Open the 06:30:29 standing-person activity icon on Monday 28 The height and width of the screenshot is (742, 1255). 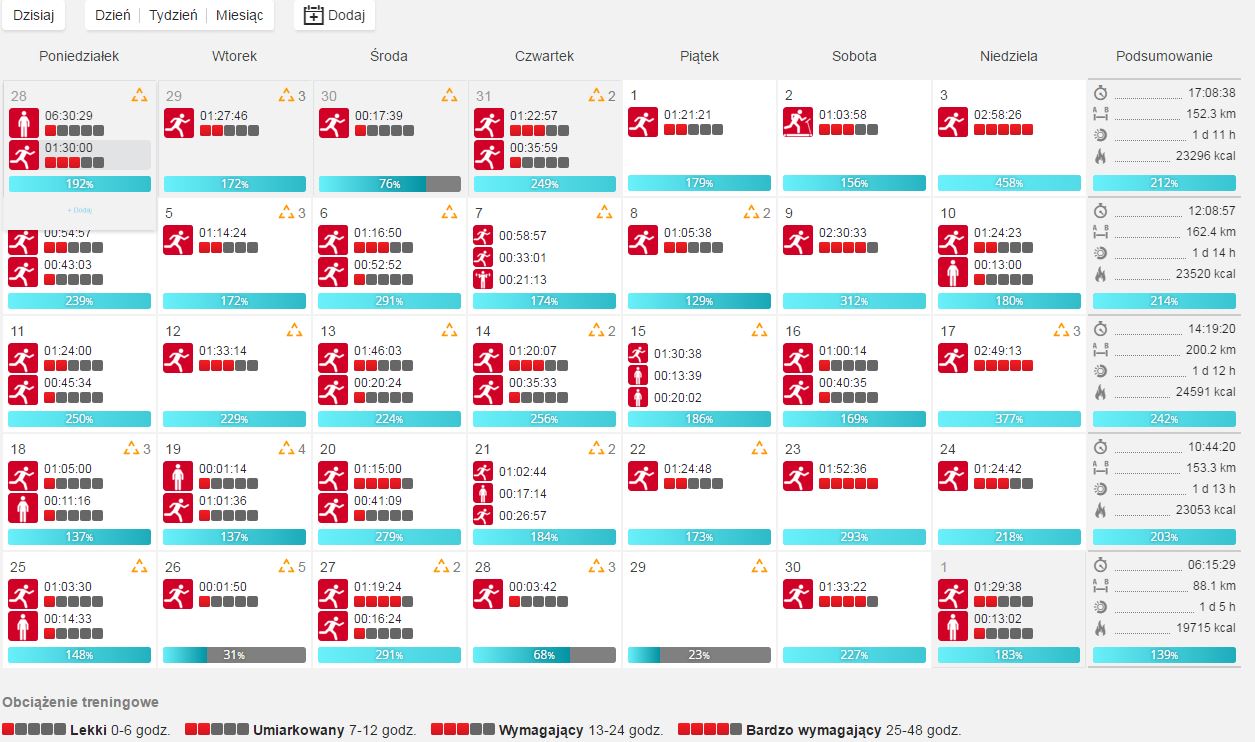click(24, 122)
